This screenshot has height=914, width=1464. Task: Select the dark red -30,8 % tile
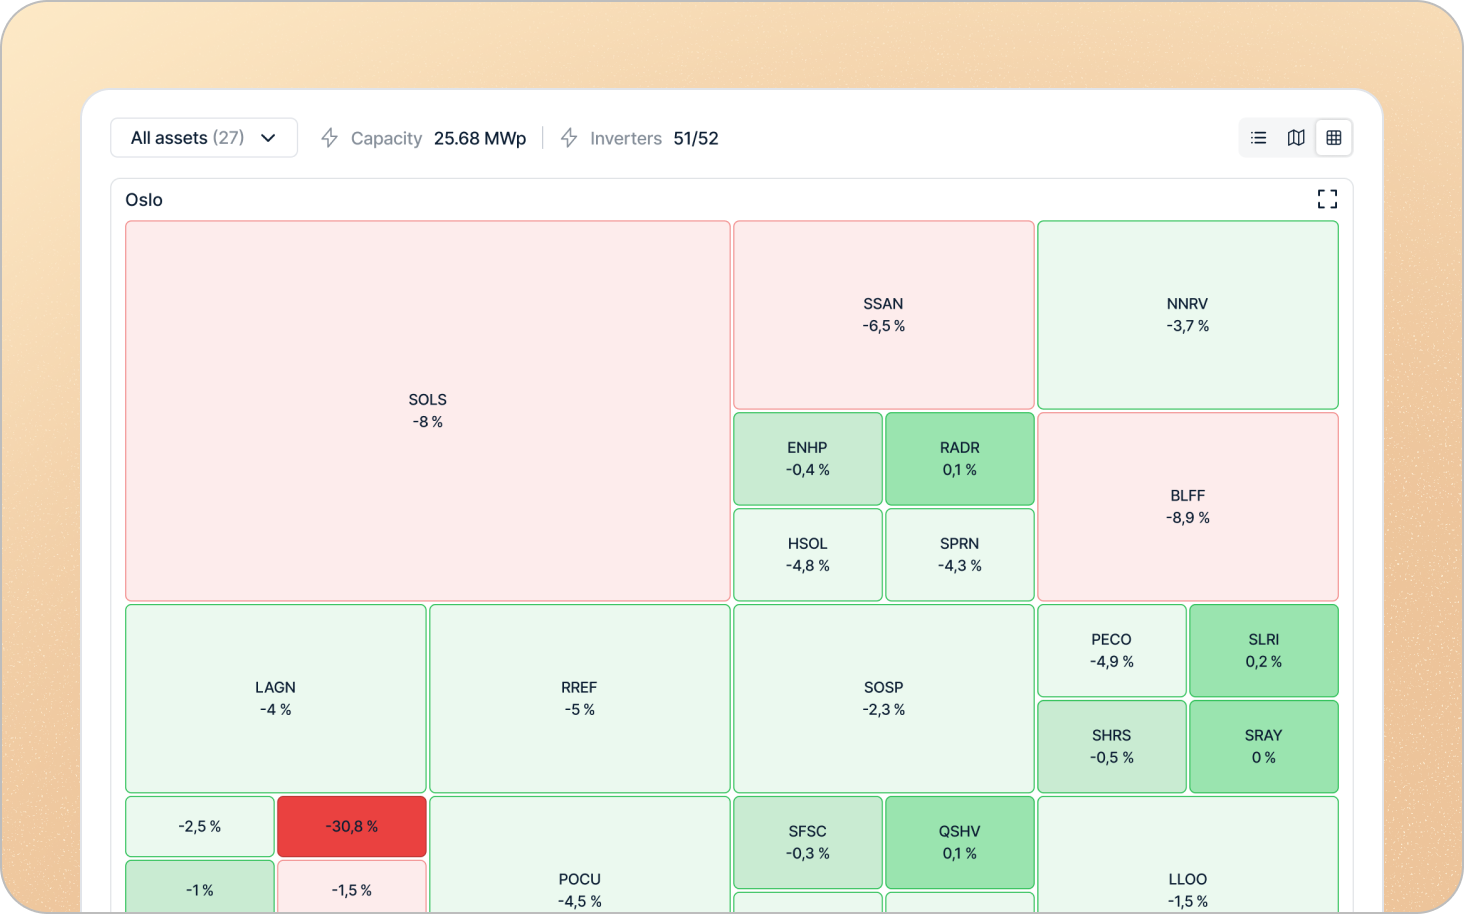click(352, 826)
